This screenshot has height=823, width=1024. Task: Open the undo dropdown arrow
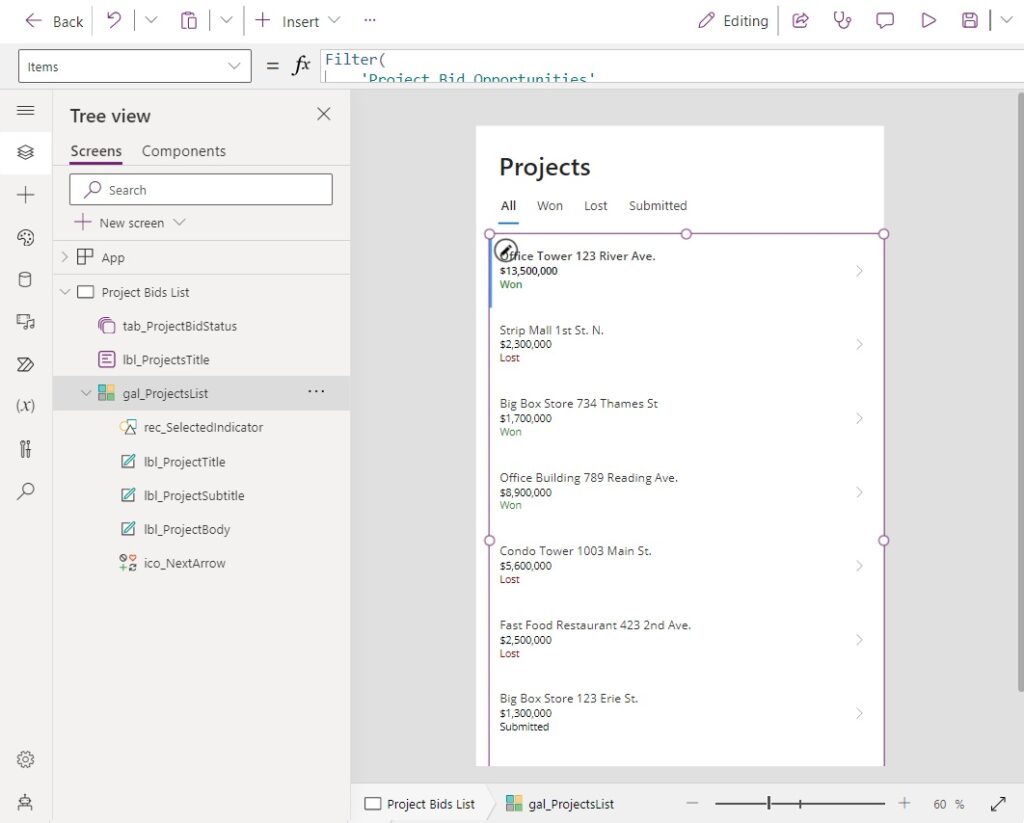[x=151, y=20]
